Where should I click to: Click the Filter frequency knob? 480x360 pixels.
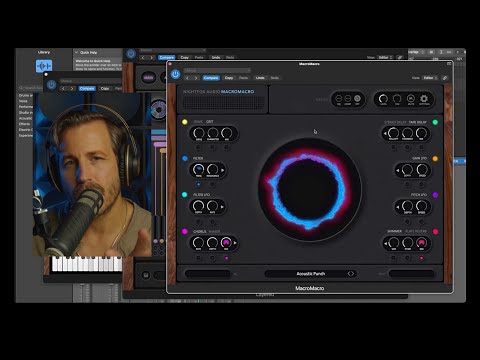199,170
